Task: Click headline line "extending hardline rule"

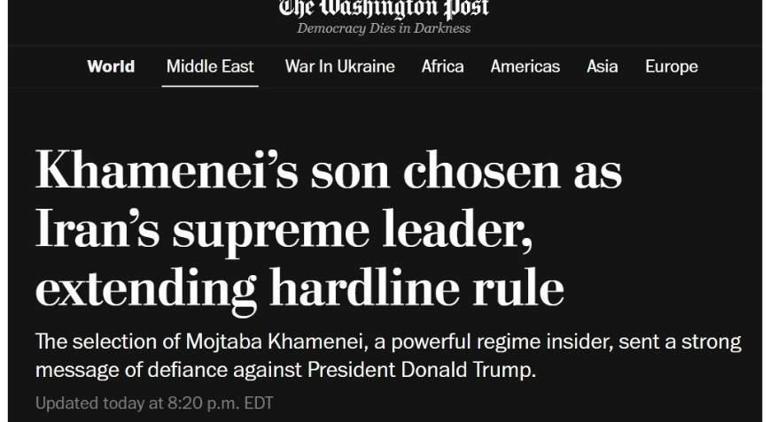Action: click(x=300, y=288)
